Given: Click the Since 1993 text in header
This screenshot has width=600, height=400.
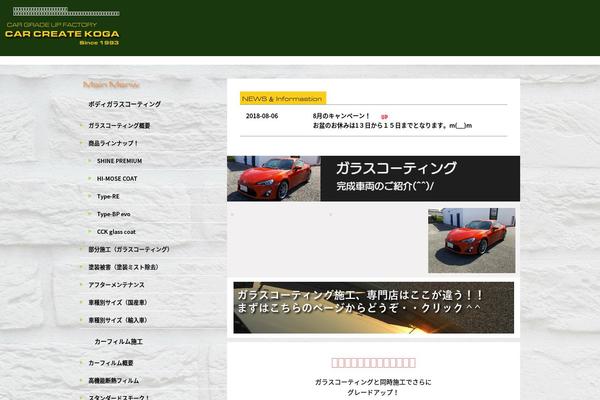Looking at the screenshot, I should 99,43.
